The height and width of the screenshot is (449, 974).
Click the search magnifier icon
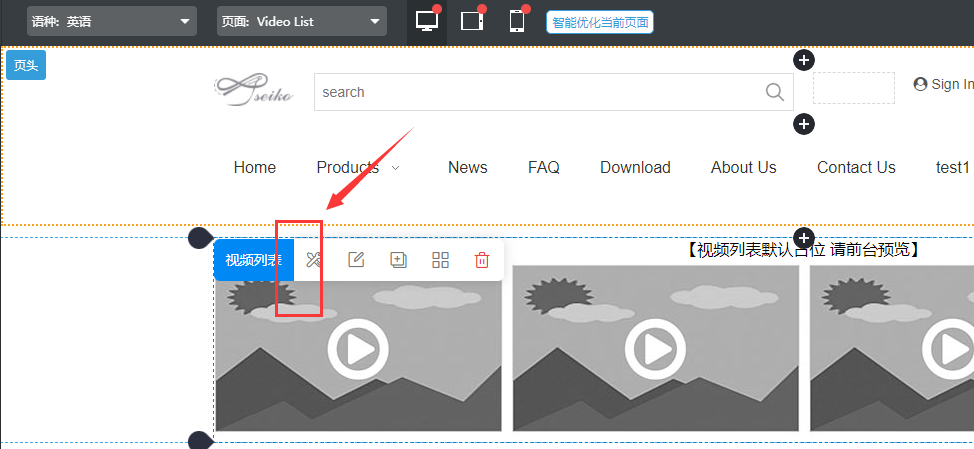click(774, 92)
